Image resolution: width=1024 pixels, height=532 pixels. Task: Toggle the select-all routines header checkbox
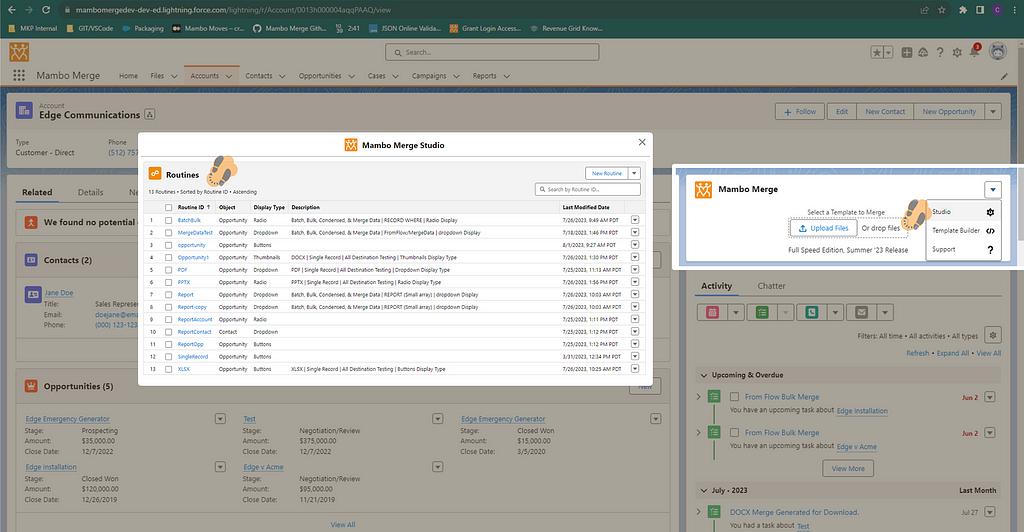168,207
